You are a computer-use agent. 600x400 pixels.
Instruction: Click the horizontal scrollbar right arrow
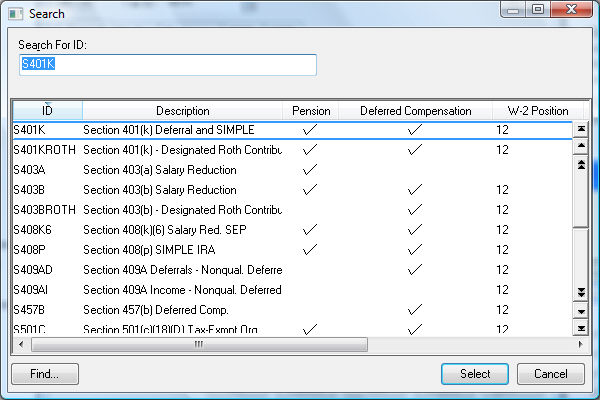(563, 344)
